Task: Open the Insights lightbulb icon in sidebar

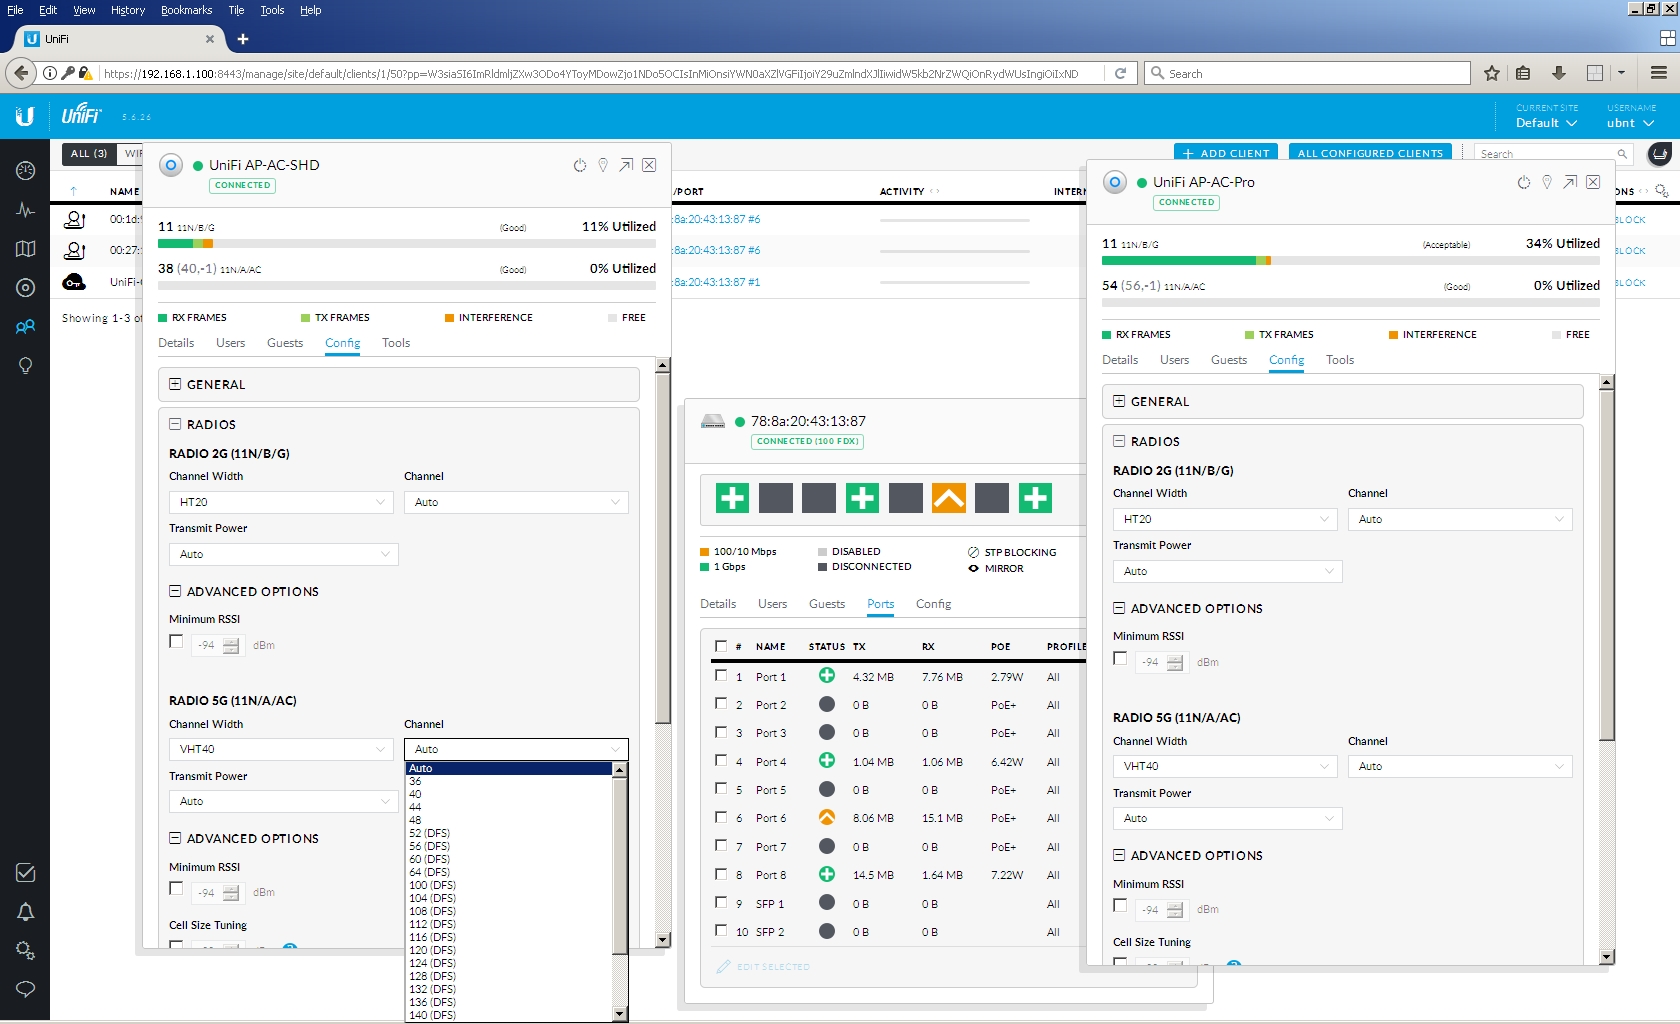Action: click(x=25, y=366)
